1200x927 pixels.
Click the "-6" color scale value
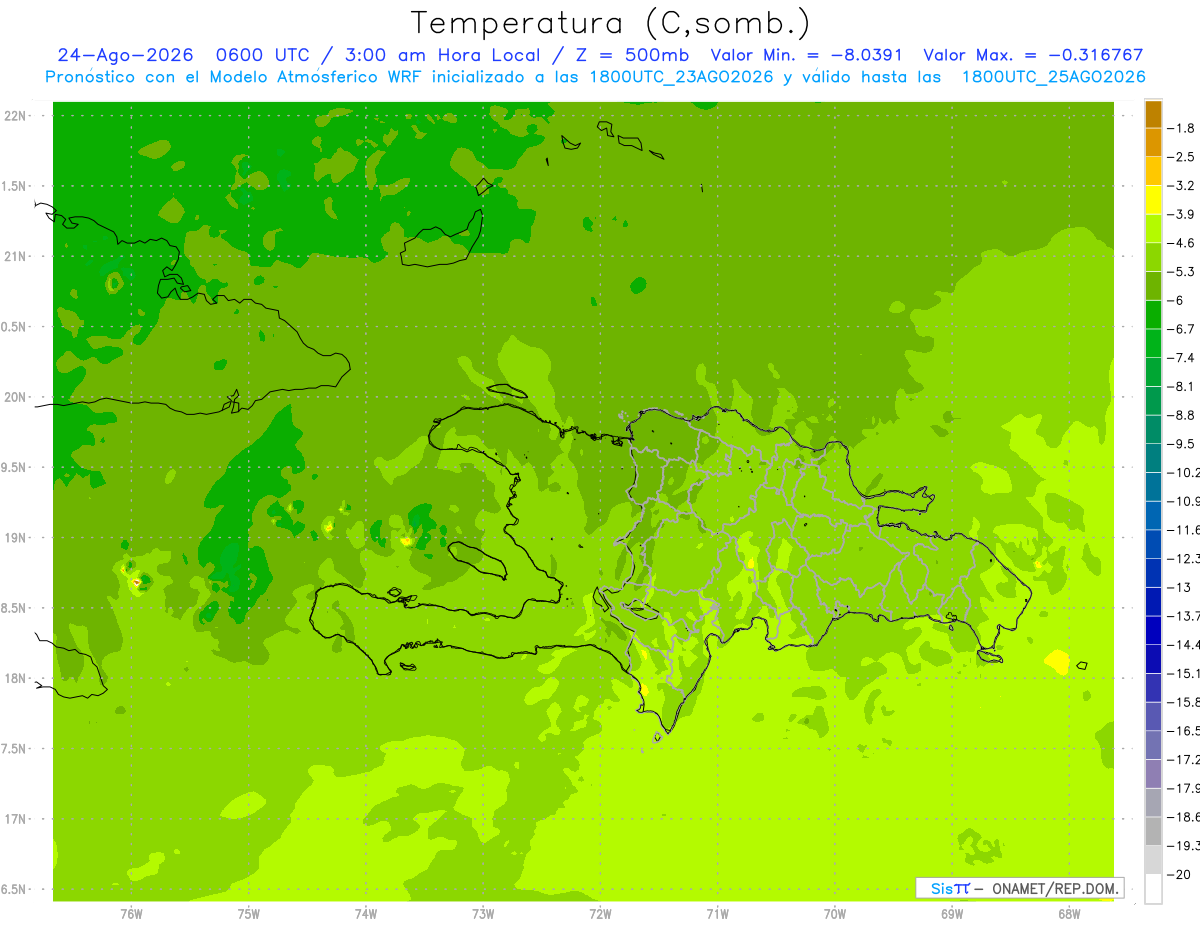[x=1176, y=300]
